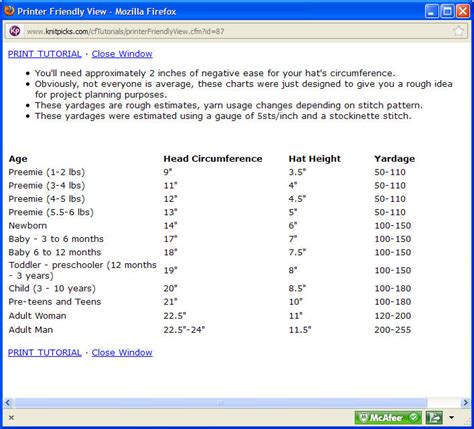Click the Firefox logo in the title bar
474x429 pixels.
(x=9, y=11)
